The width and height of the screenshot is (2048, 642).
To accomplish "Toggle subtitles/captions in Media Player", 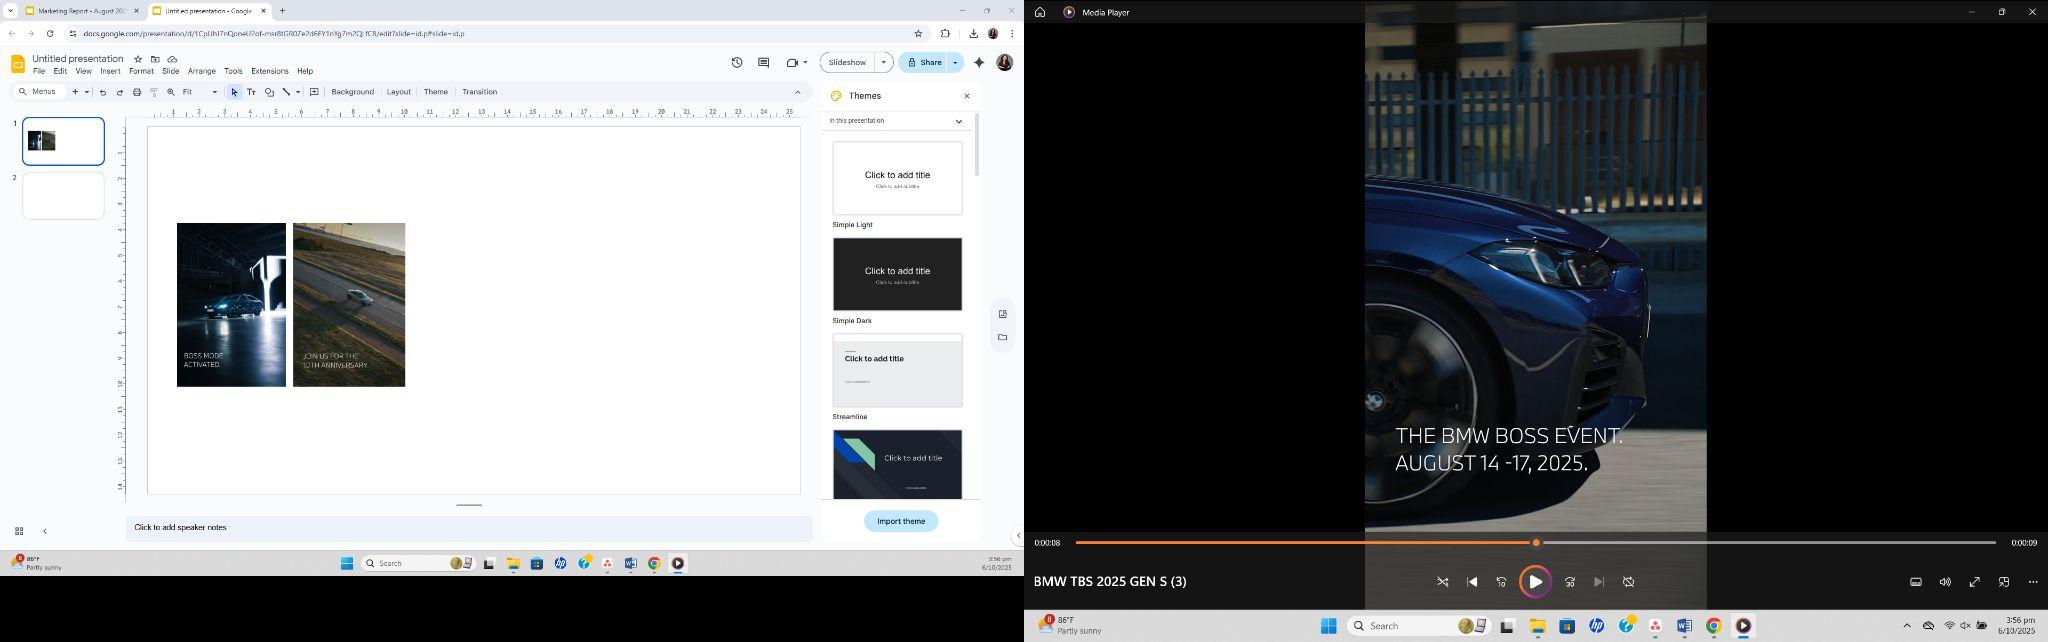I will point(1916,582).
